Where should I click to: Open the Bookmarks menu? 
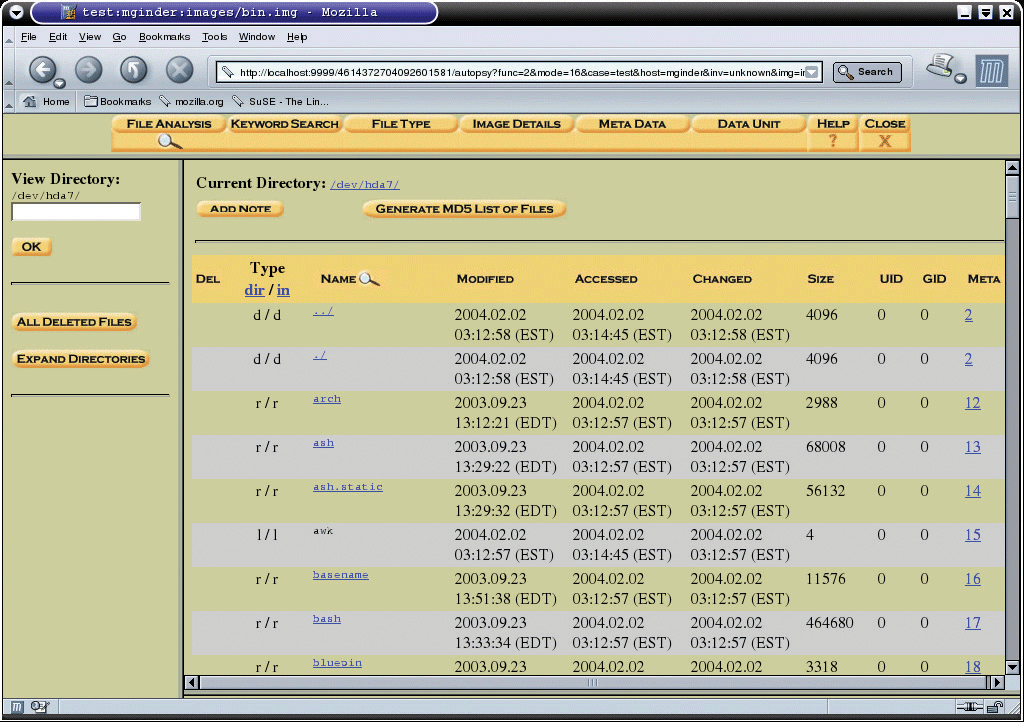point(165,37)
